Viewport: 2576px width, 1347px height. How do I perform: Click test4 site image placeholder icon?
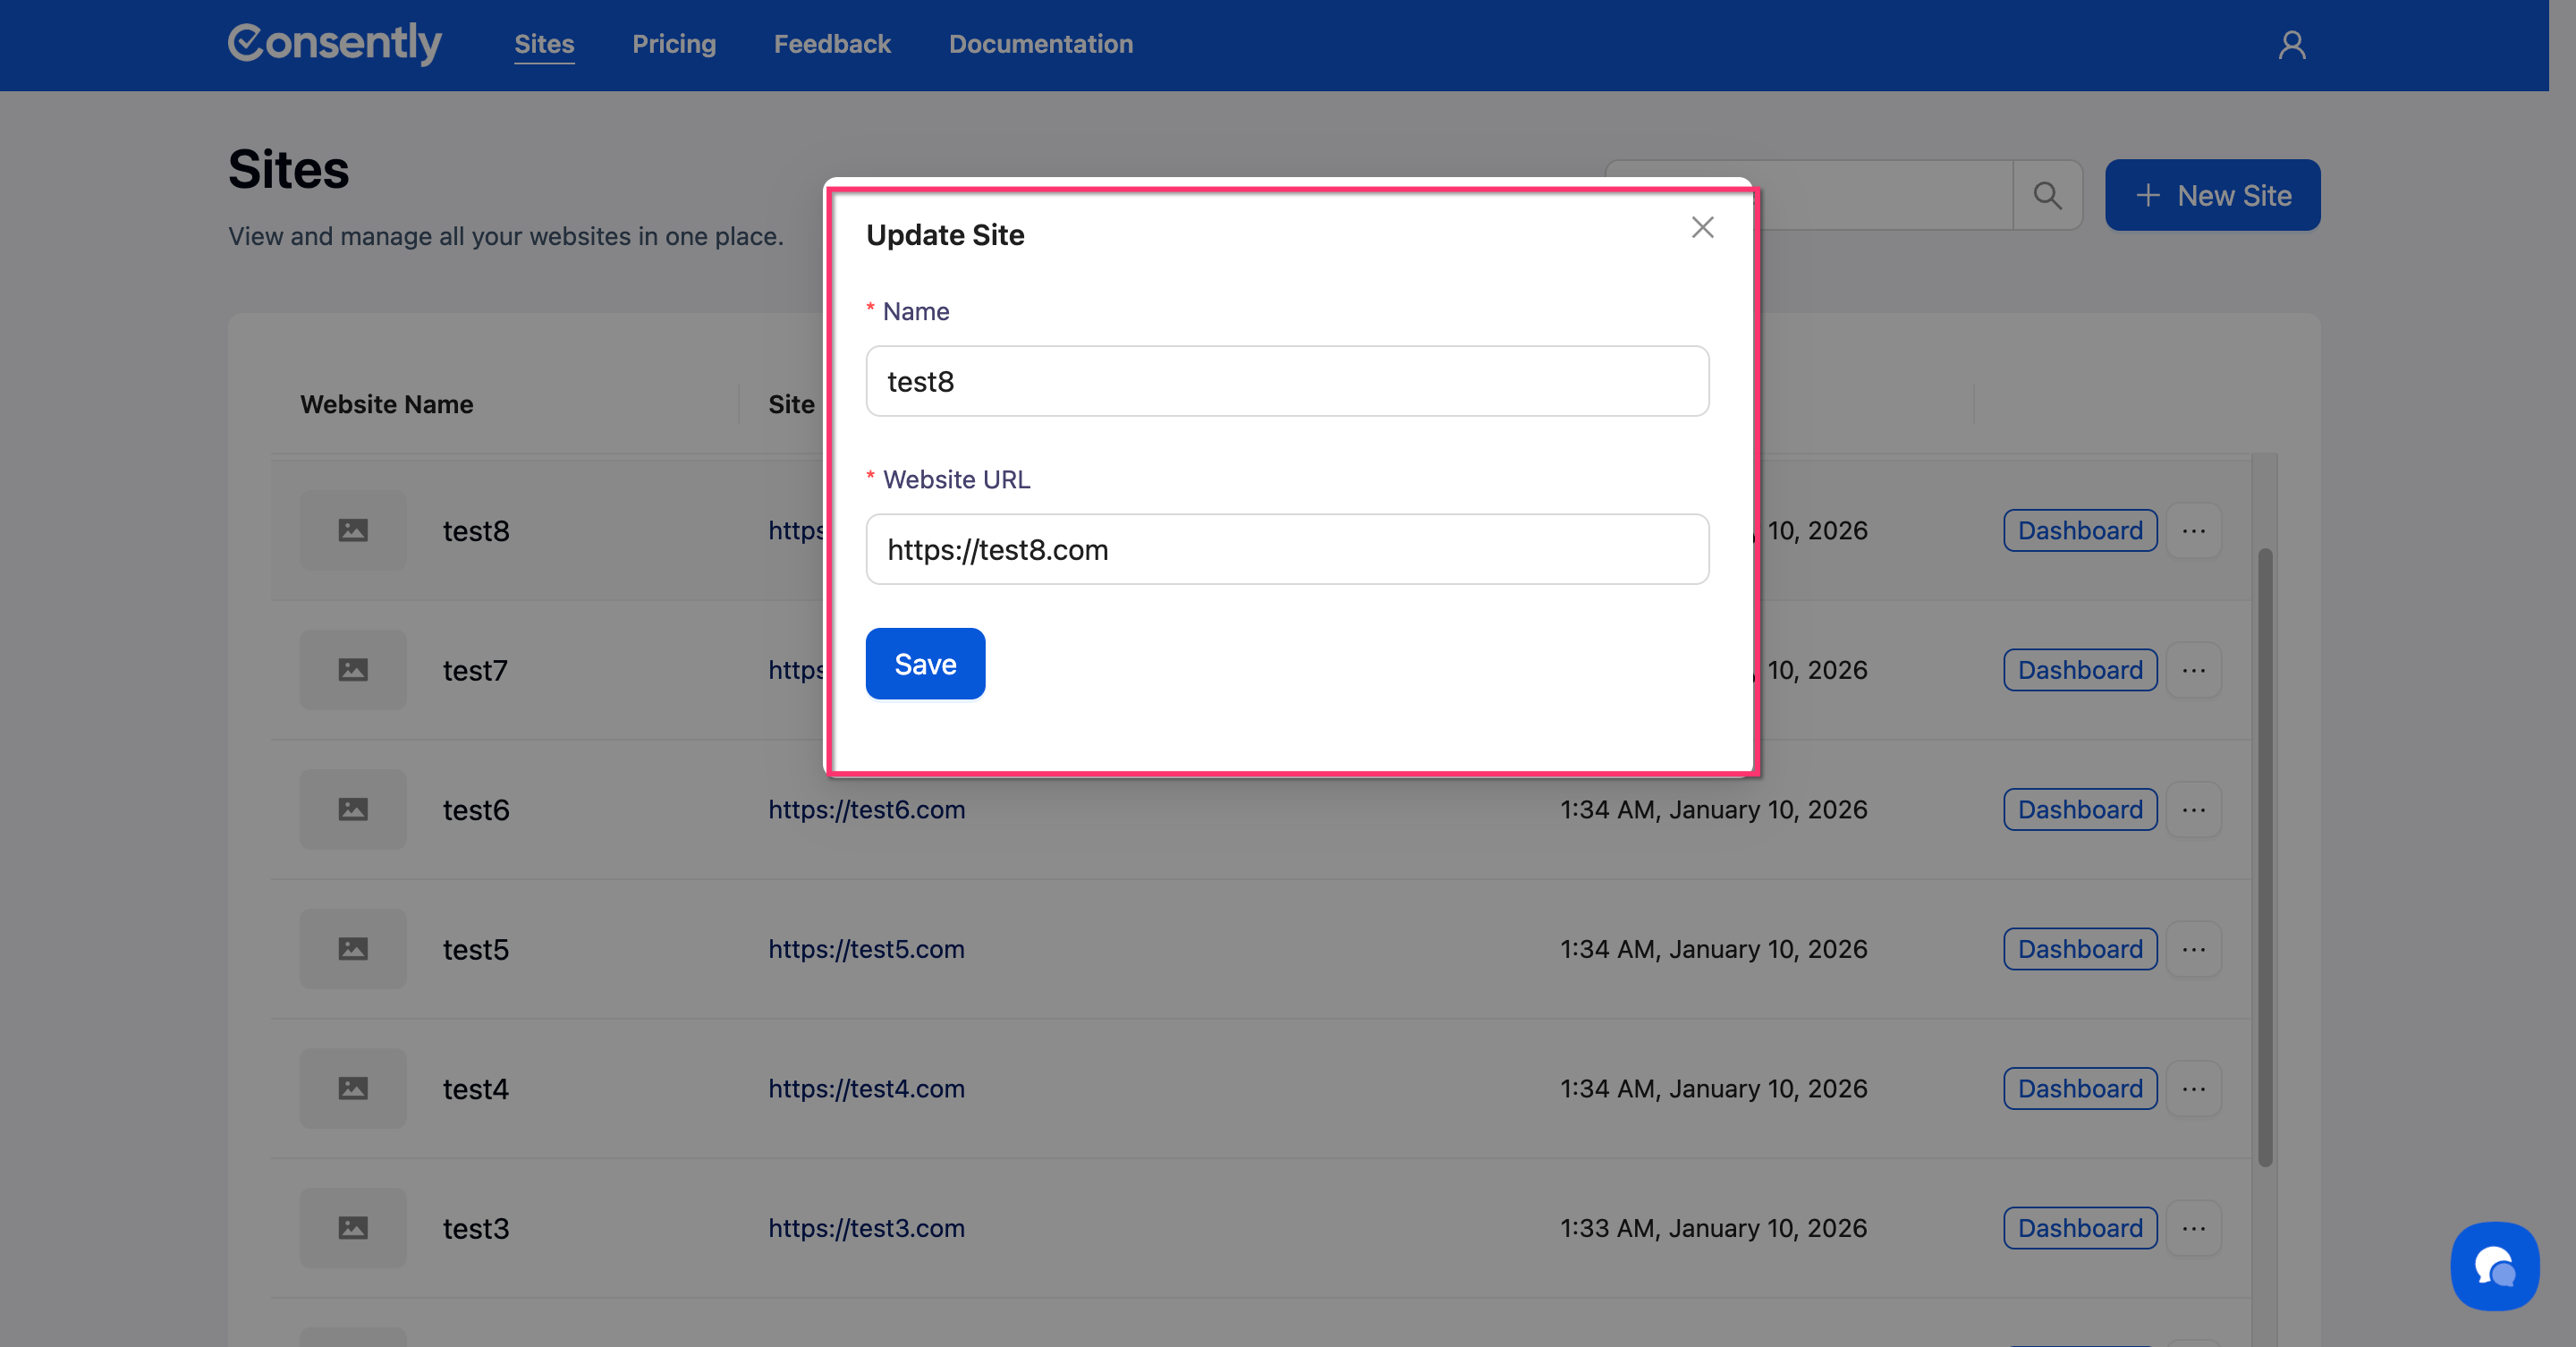click(x=353, y=1088)
